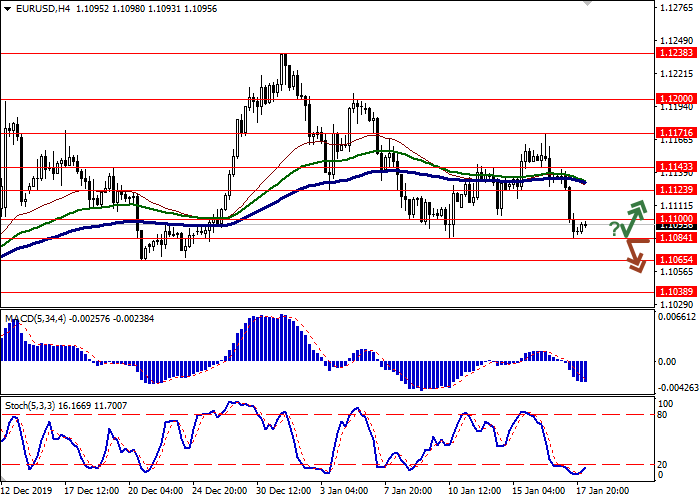Click the 1.10841 support price label
The image size is (700, 500).
(675, 238)
